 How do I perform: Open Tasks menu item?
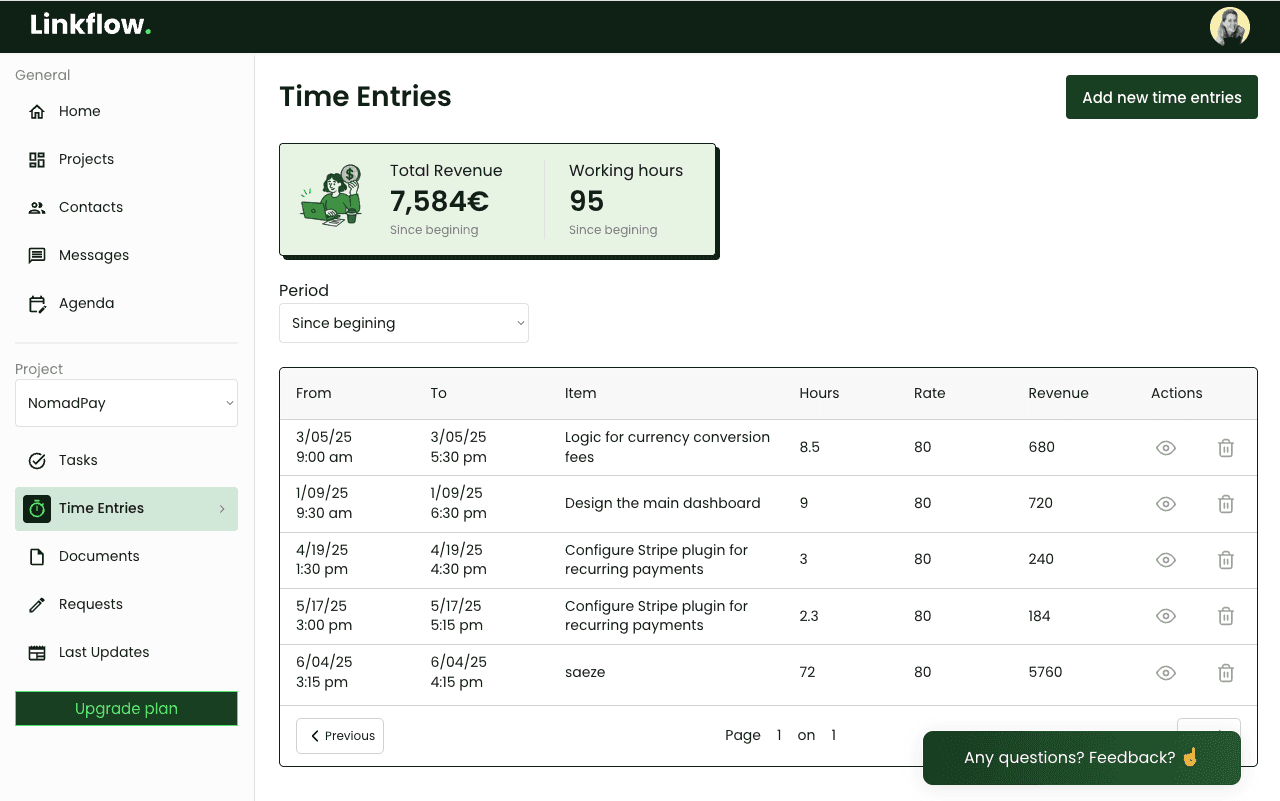pyautogui.click(x=126, y=460)
